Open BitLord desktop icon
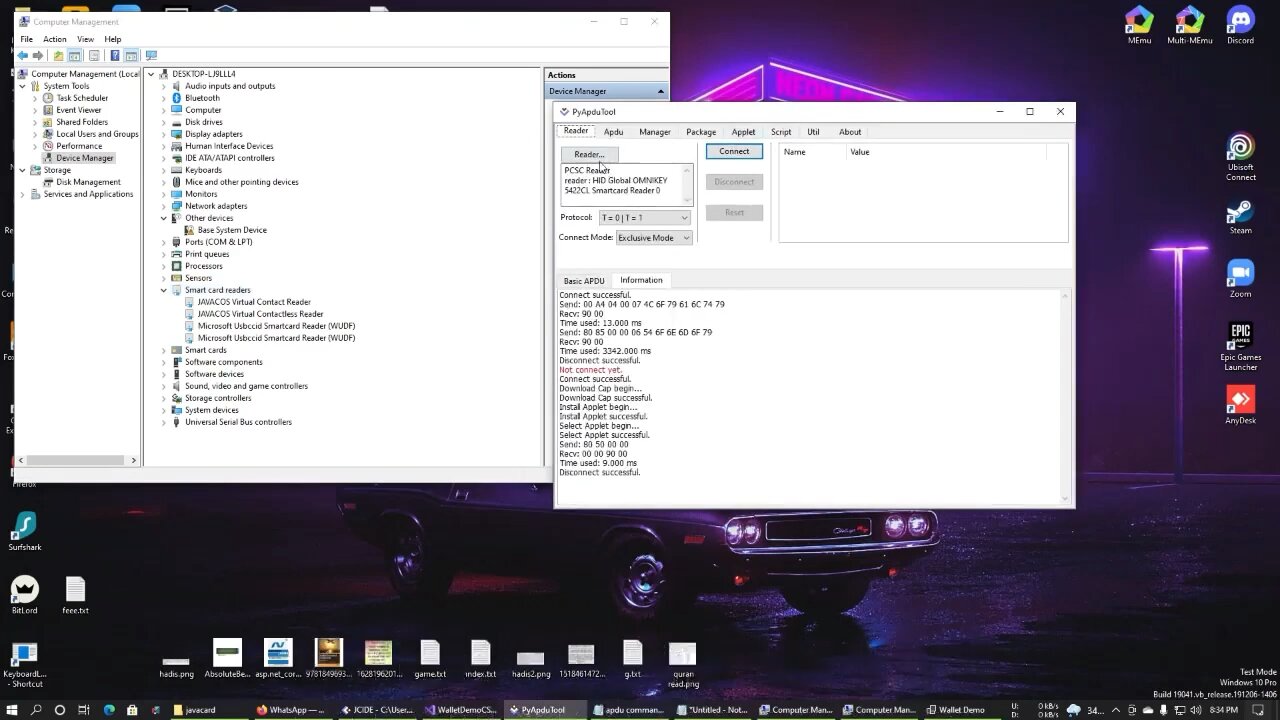 point(24,594)
